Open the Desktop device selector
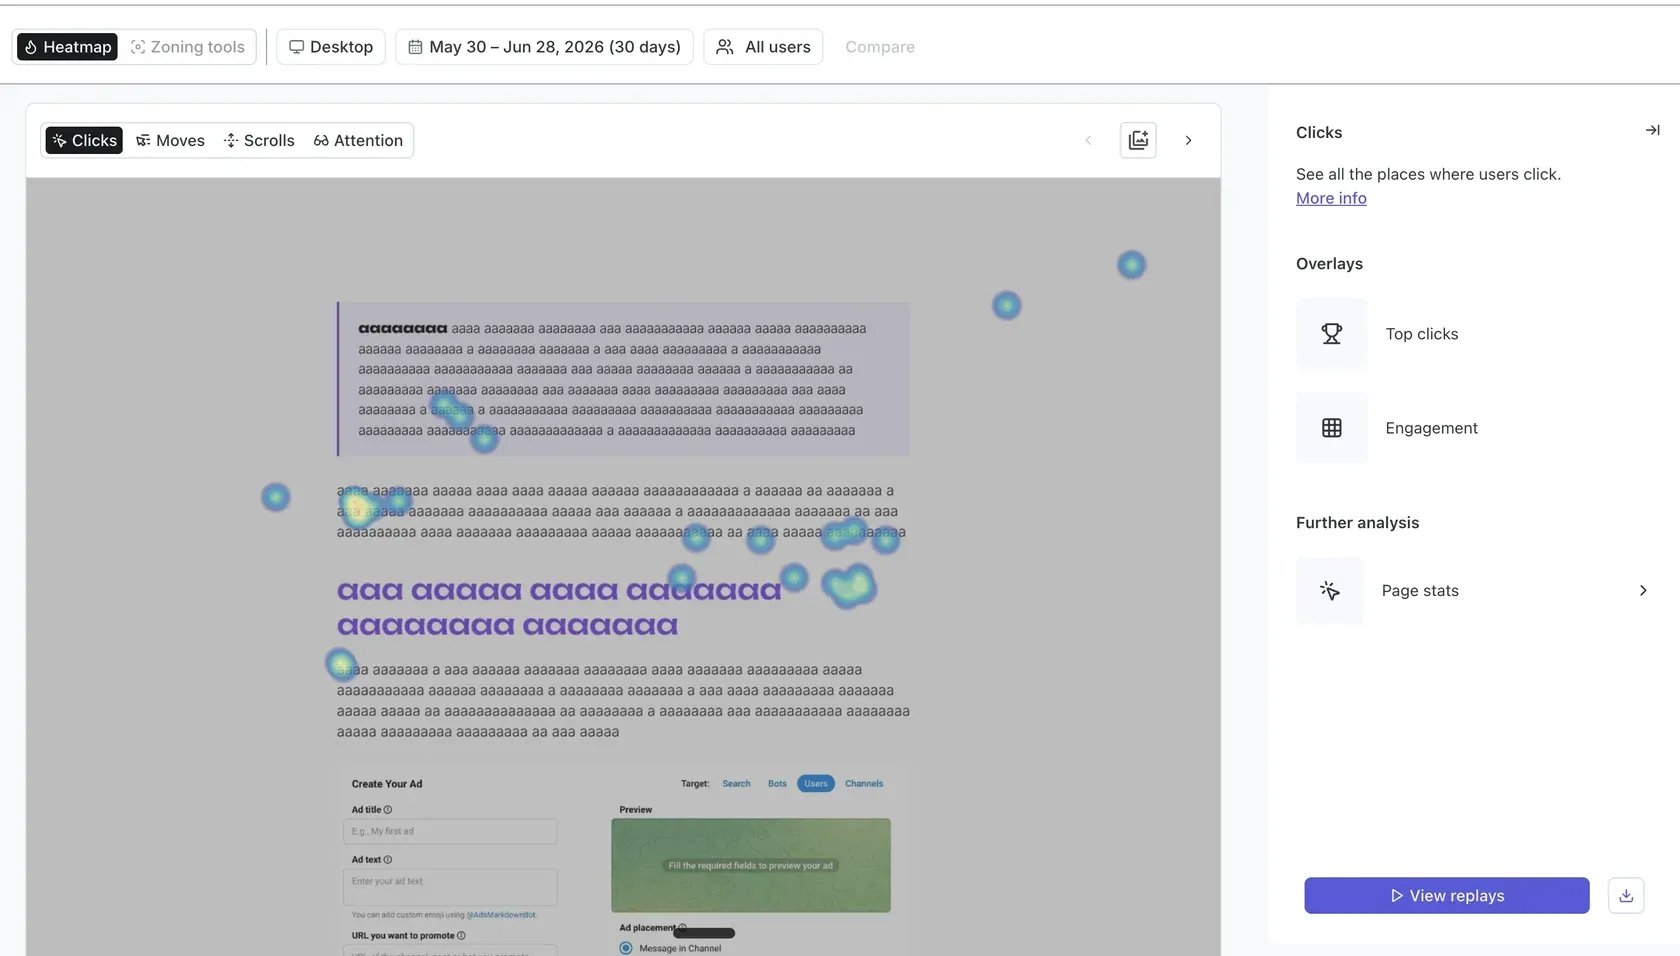Viewport: 1680px width, 956px height. click(x=331, y=47)
